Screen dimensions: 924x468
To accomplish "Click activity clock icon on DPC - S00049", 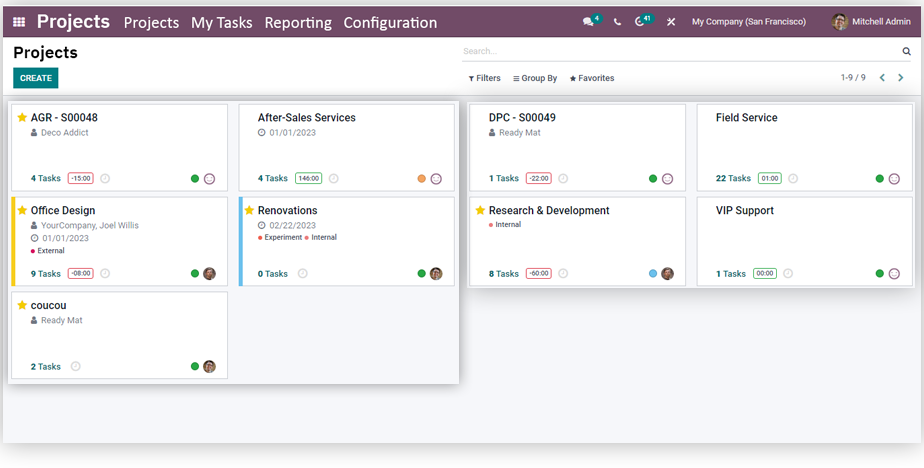I will click(x=563, y=178).
